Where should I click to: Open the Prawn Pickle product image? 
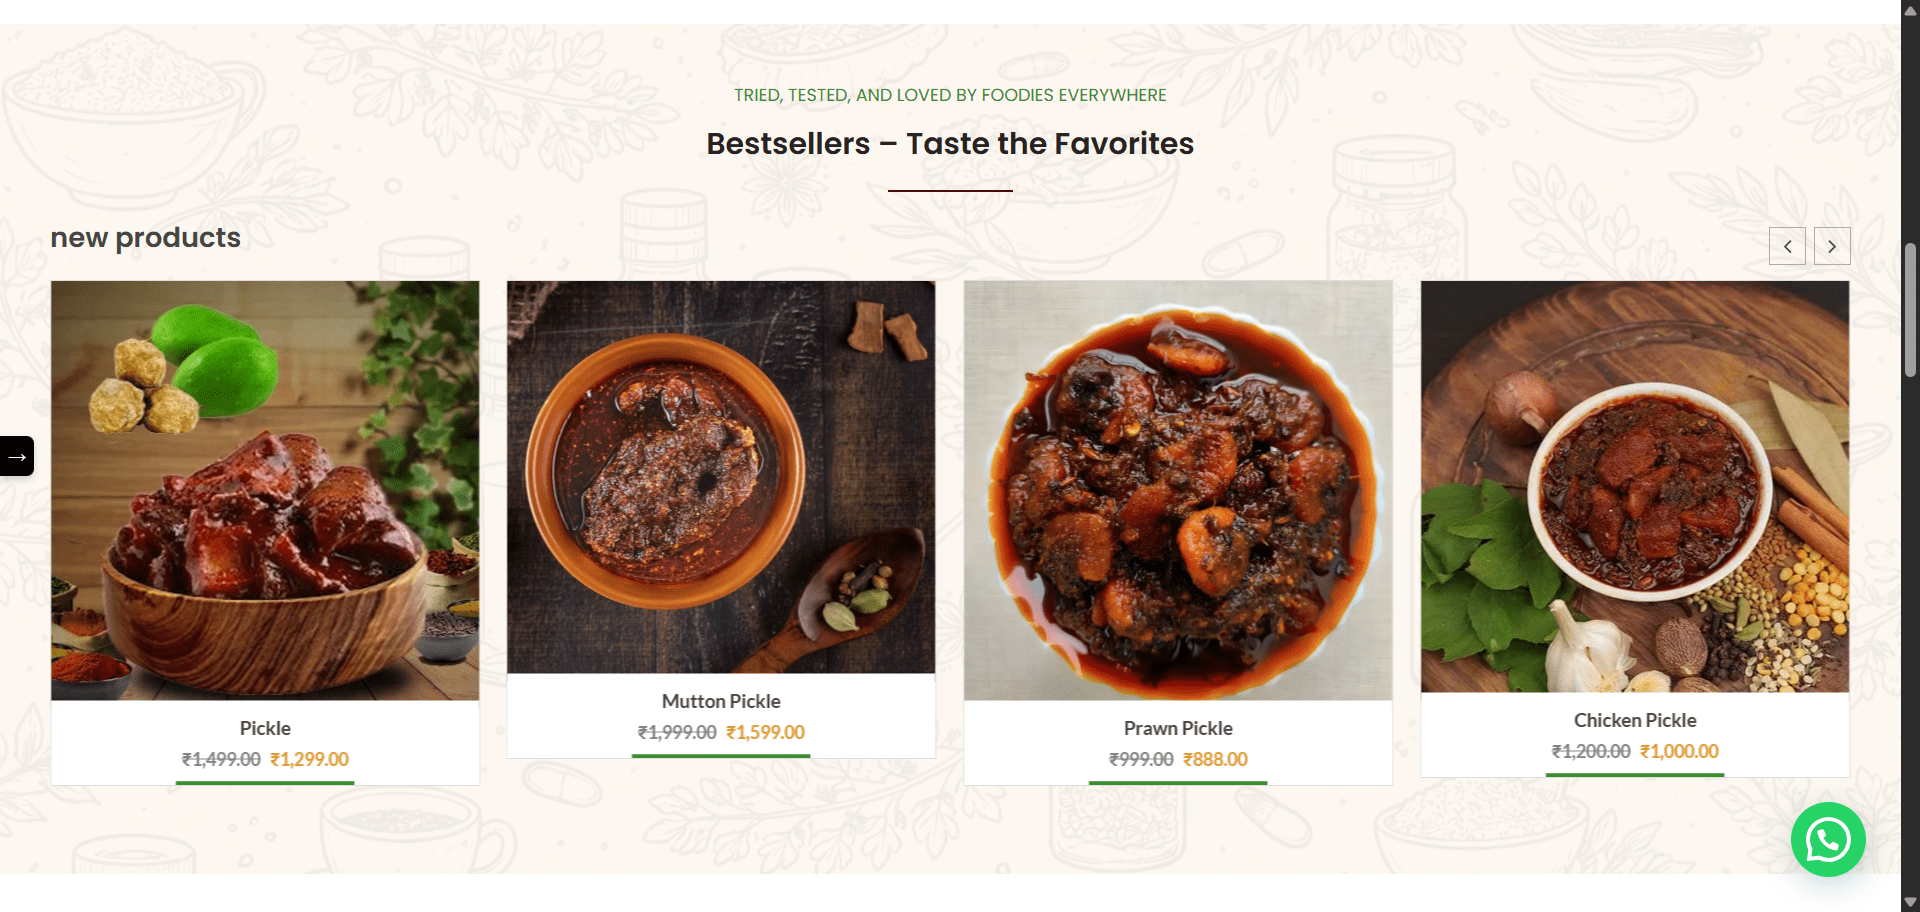tap(1178, 490)
